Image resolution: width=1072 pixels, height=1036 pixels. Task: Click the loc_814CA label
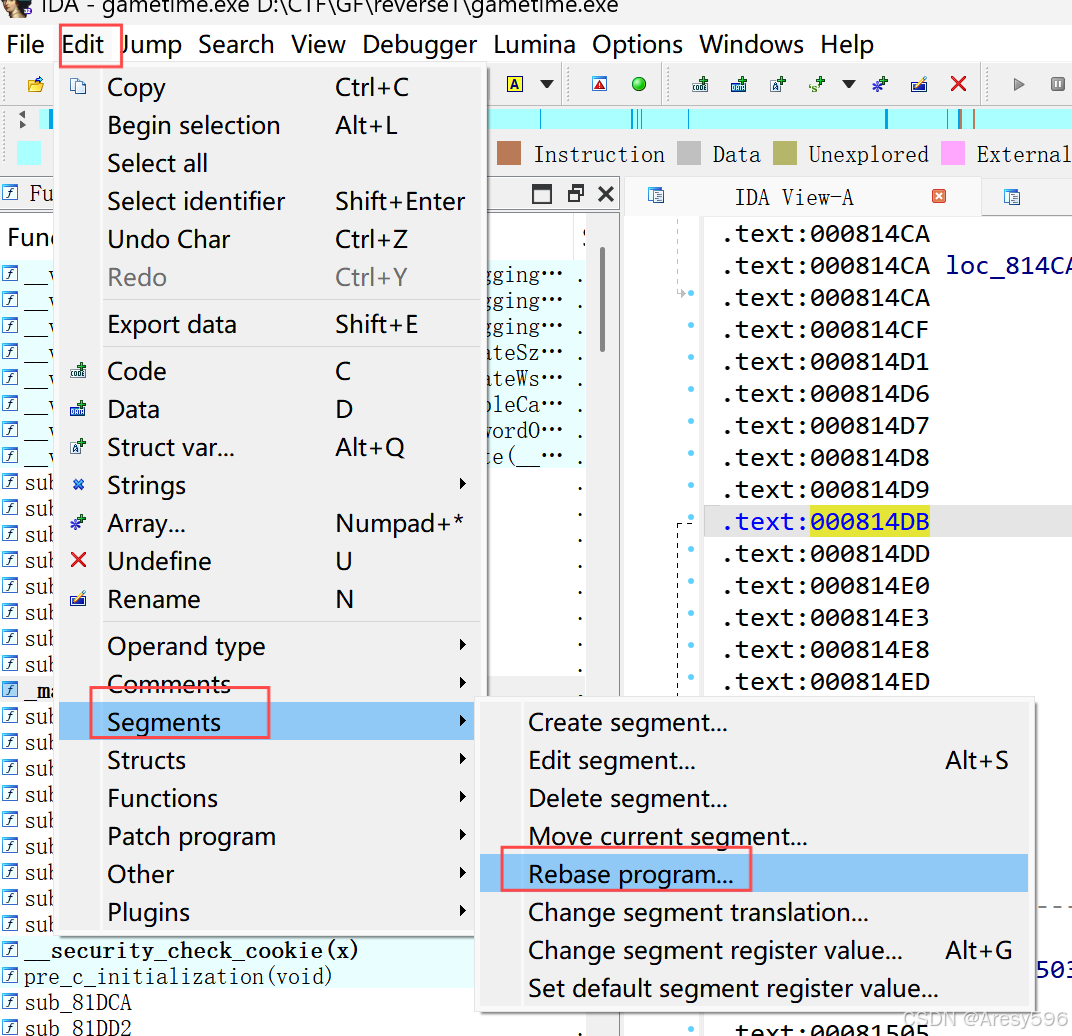click(1008, 265)
